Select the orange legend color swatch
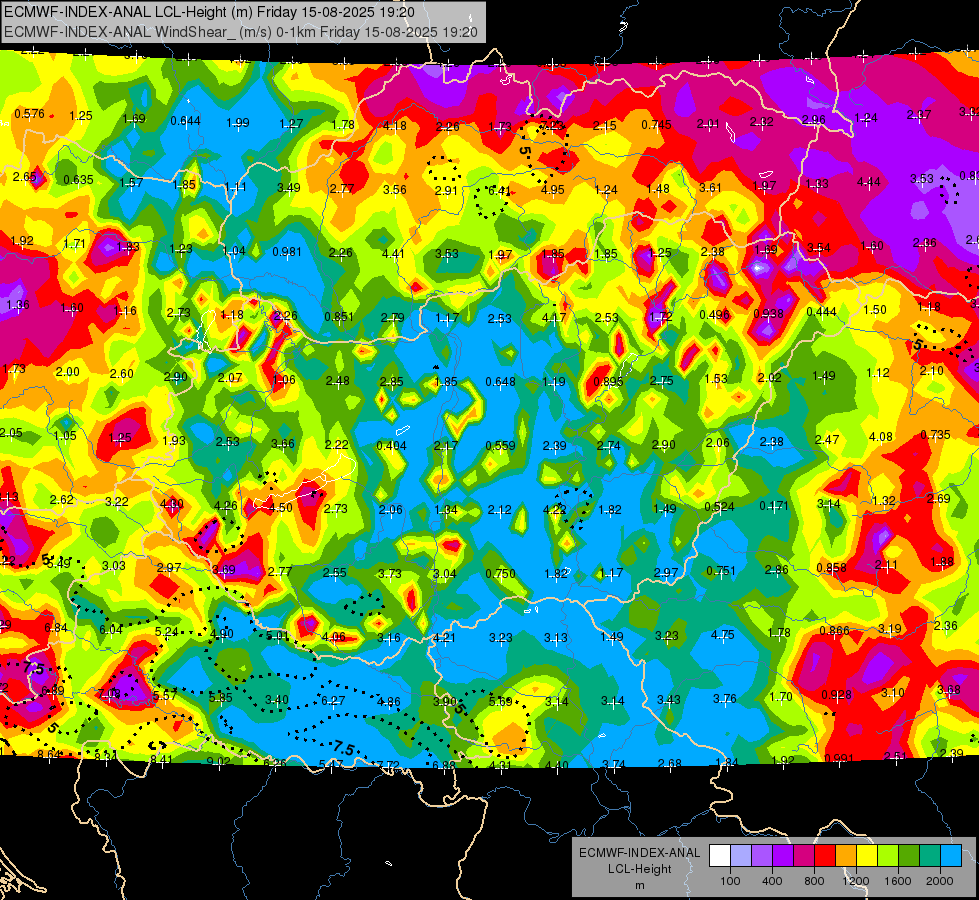 pyautogui.click(x=846, y=856)
